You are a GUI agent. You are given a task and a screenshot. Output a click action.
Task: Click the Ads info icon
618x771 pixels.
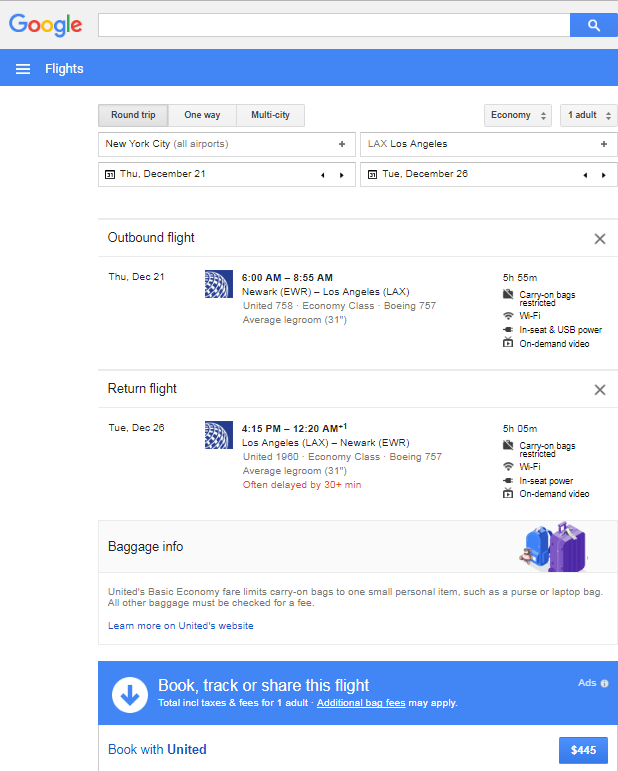[605, 683]
